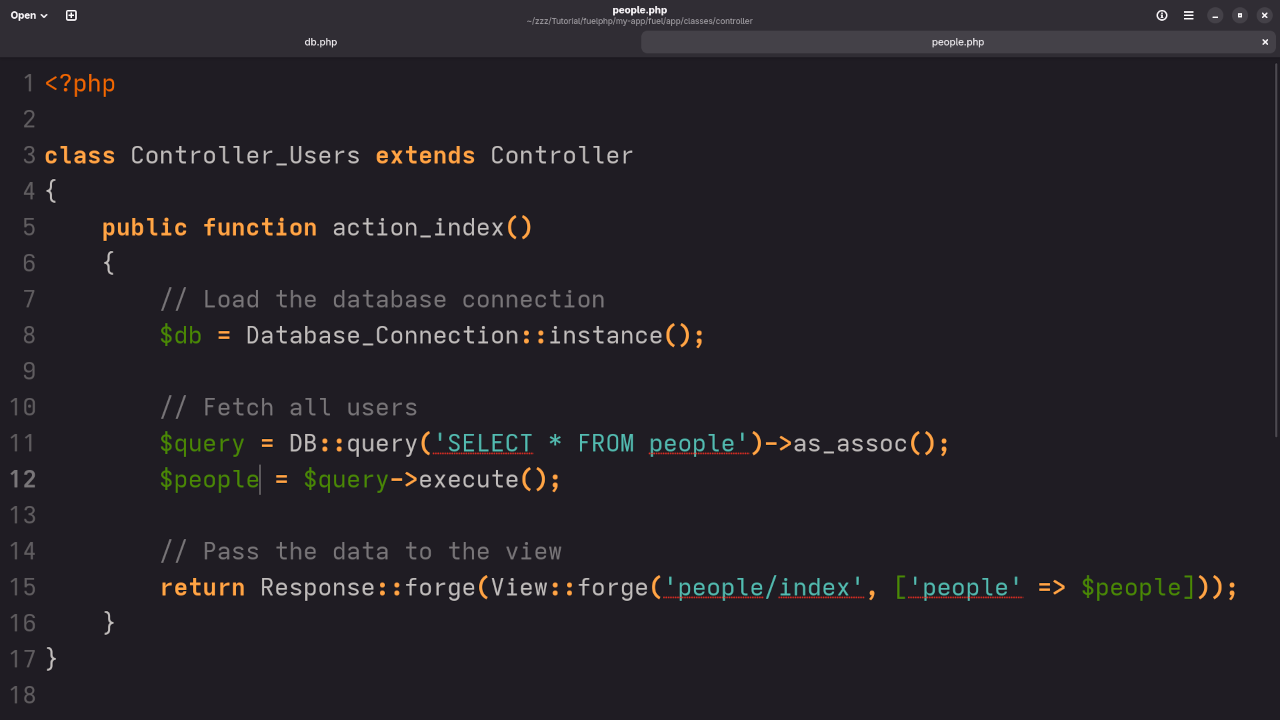Close the editor window
1280x720 pixels.
coord(1264,15)
